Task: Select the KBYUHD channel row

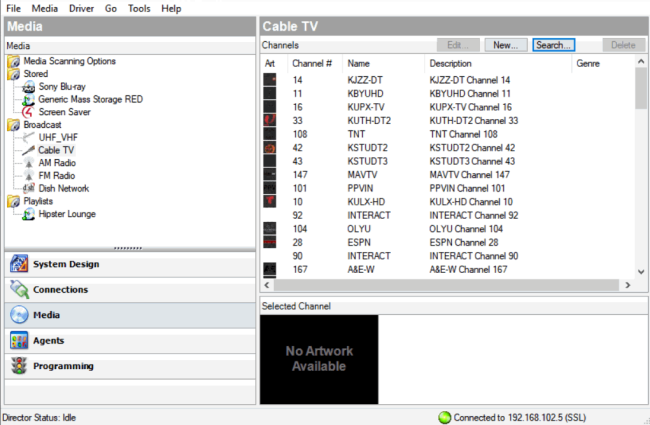Action: [x=448, y=94]
